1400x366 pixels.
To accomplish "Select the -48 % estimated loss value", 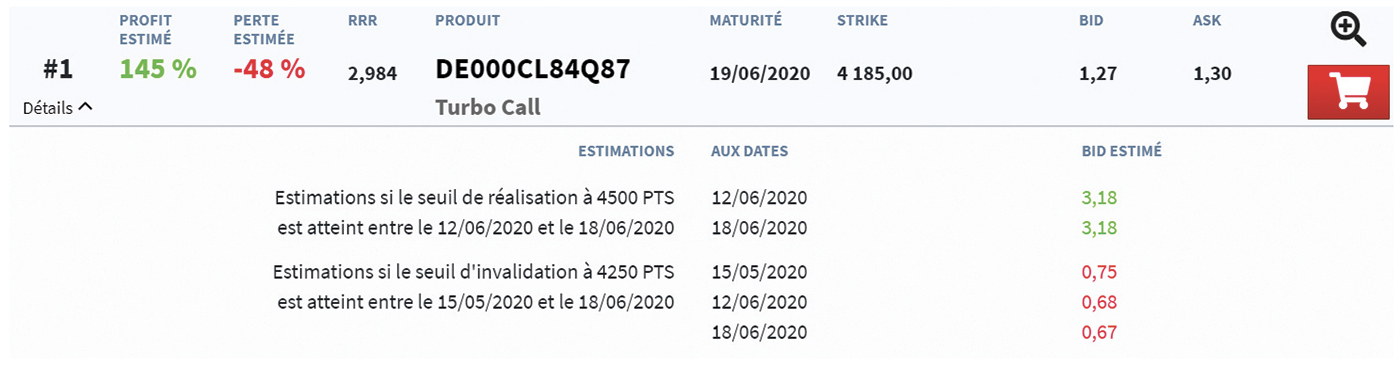I will pos(269,69).
